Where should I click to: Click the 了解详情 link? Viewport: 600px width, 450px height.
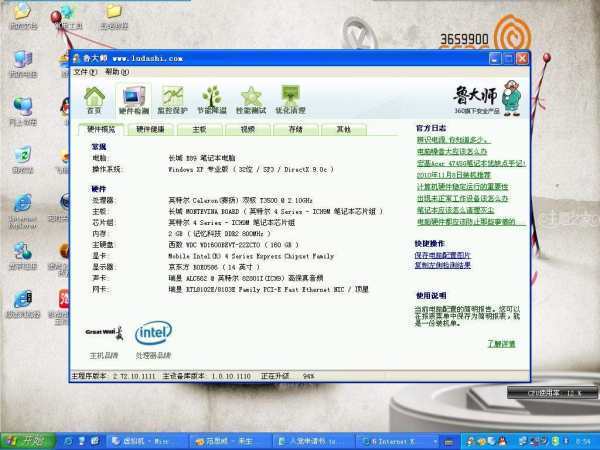point(501,344)
